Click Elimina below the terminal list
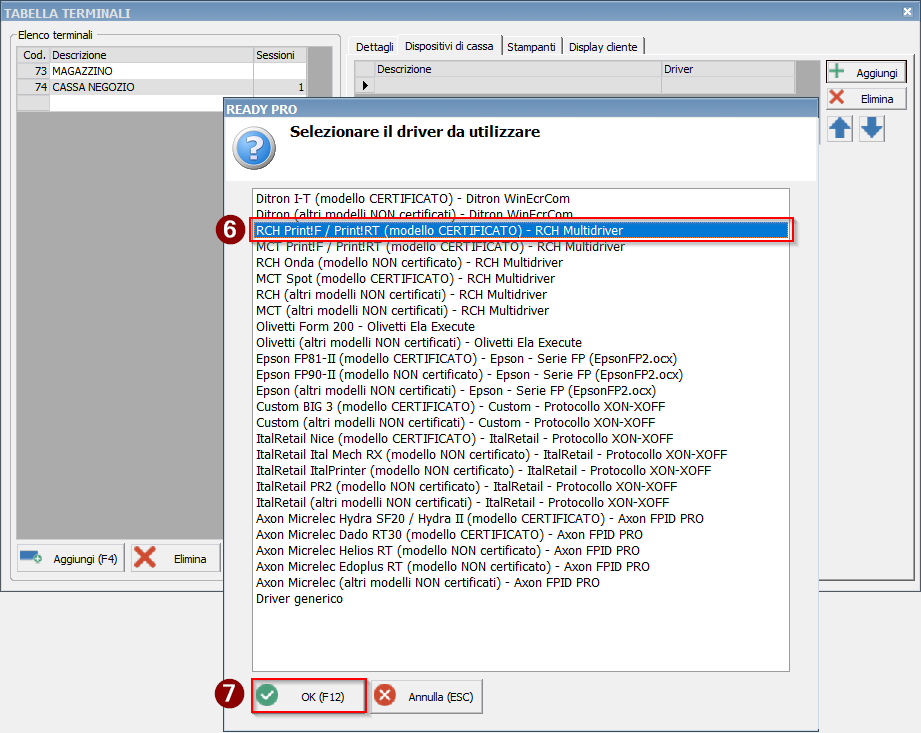 (177, 559)
